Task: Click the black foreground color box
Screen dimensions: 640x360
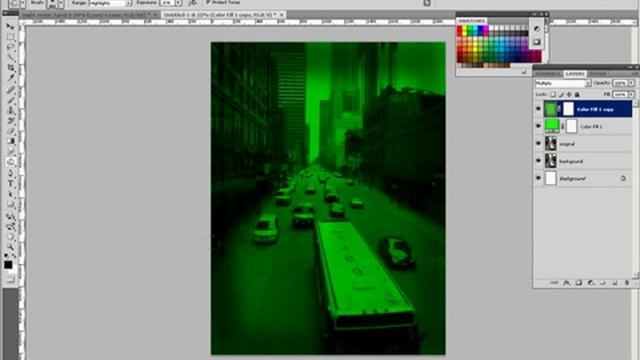Action: pos(8,265)
